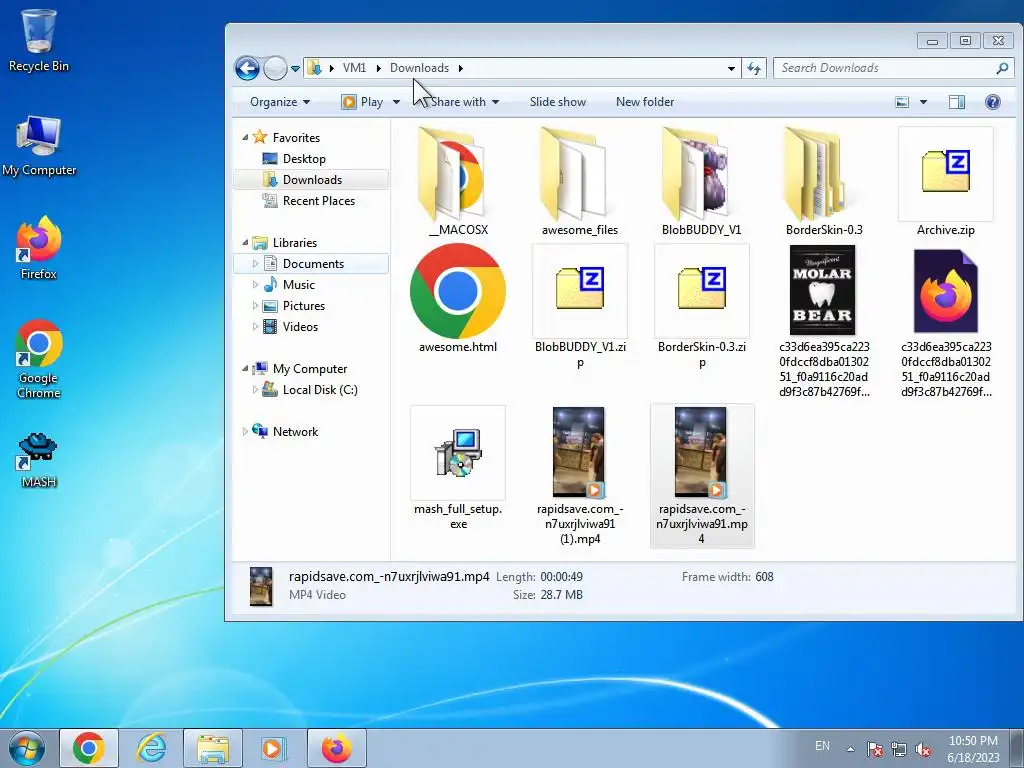Open recent pages dropdown beside navigation arrows
This screenshot has height=768, width=1024.
pos(295,69)
